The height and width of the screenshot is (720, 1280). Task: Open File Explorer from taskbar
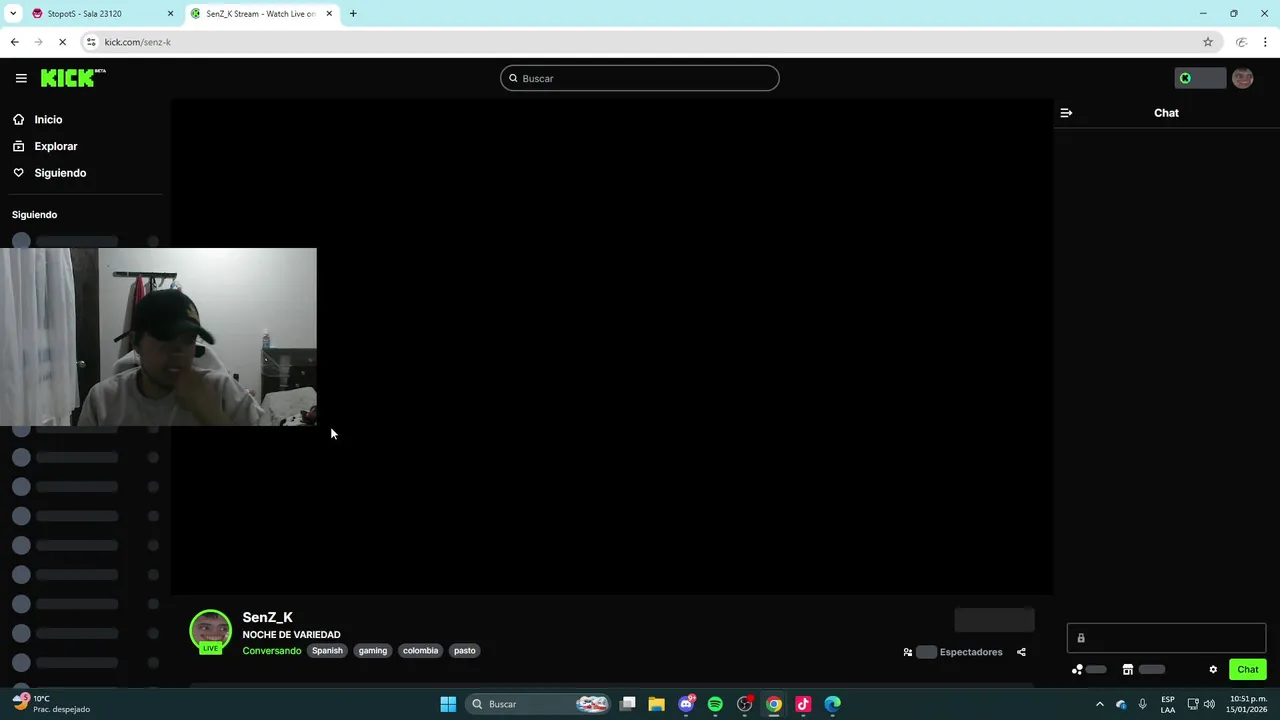click(x=657, y=704)
